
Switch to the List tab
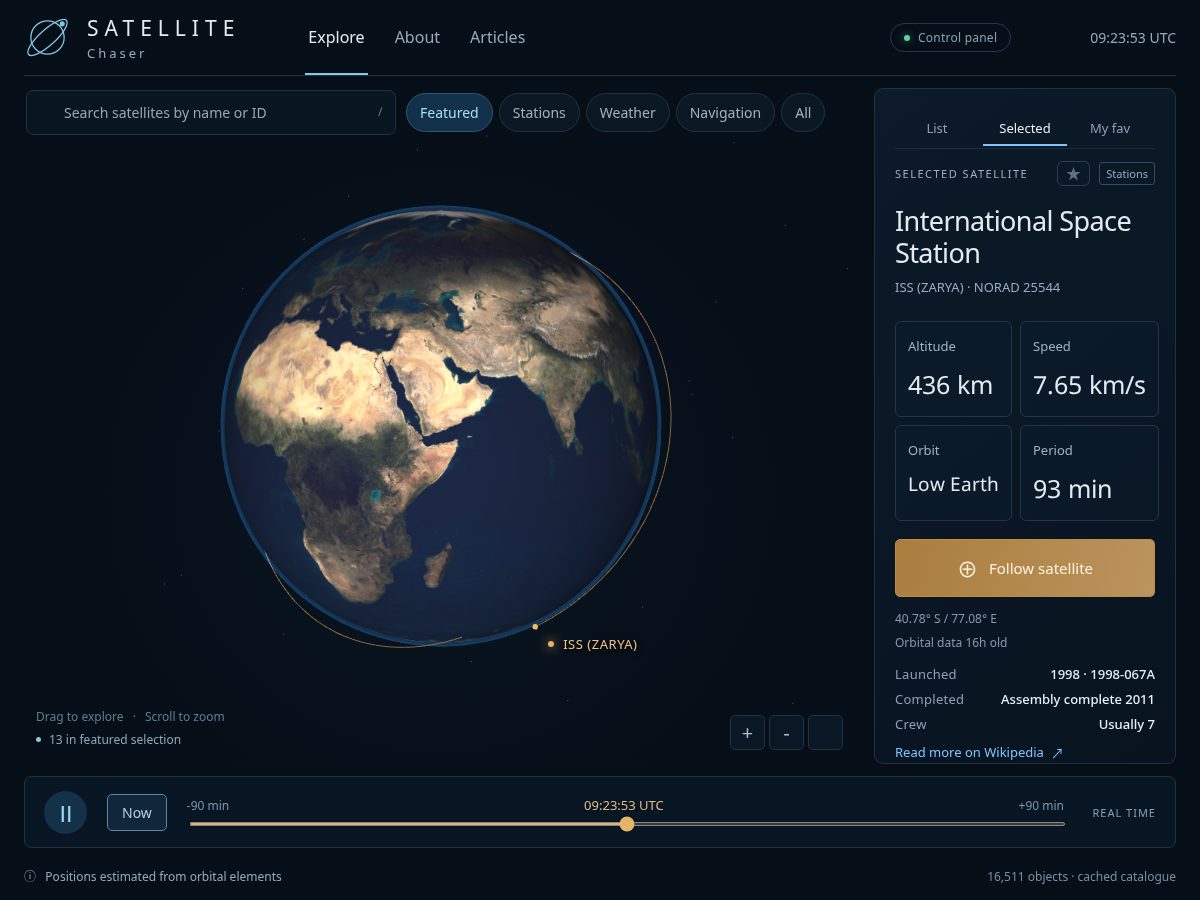coord(937,128)
